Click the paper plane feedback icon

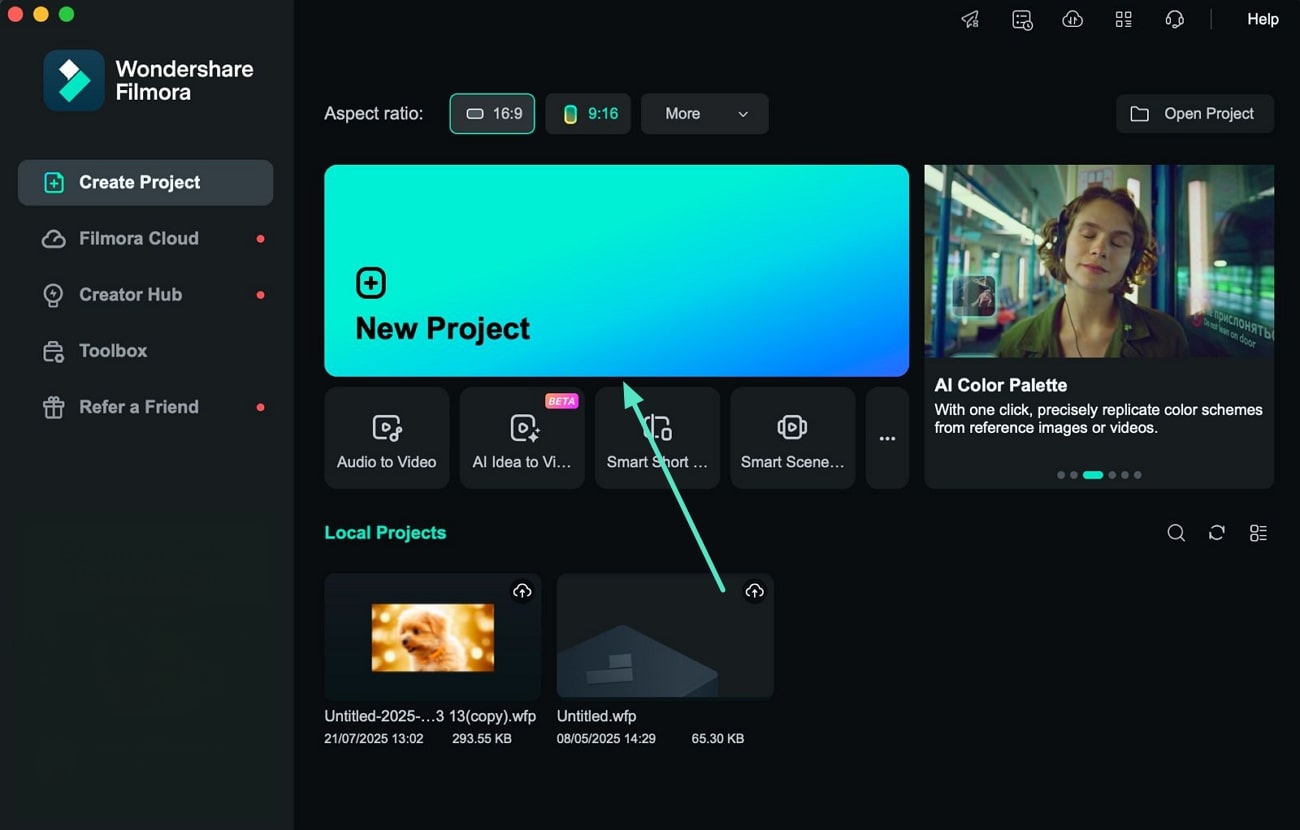click(970, 19)
